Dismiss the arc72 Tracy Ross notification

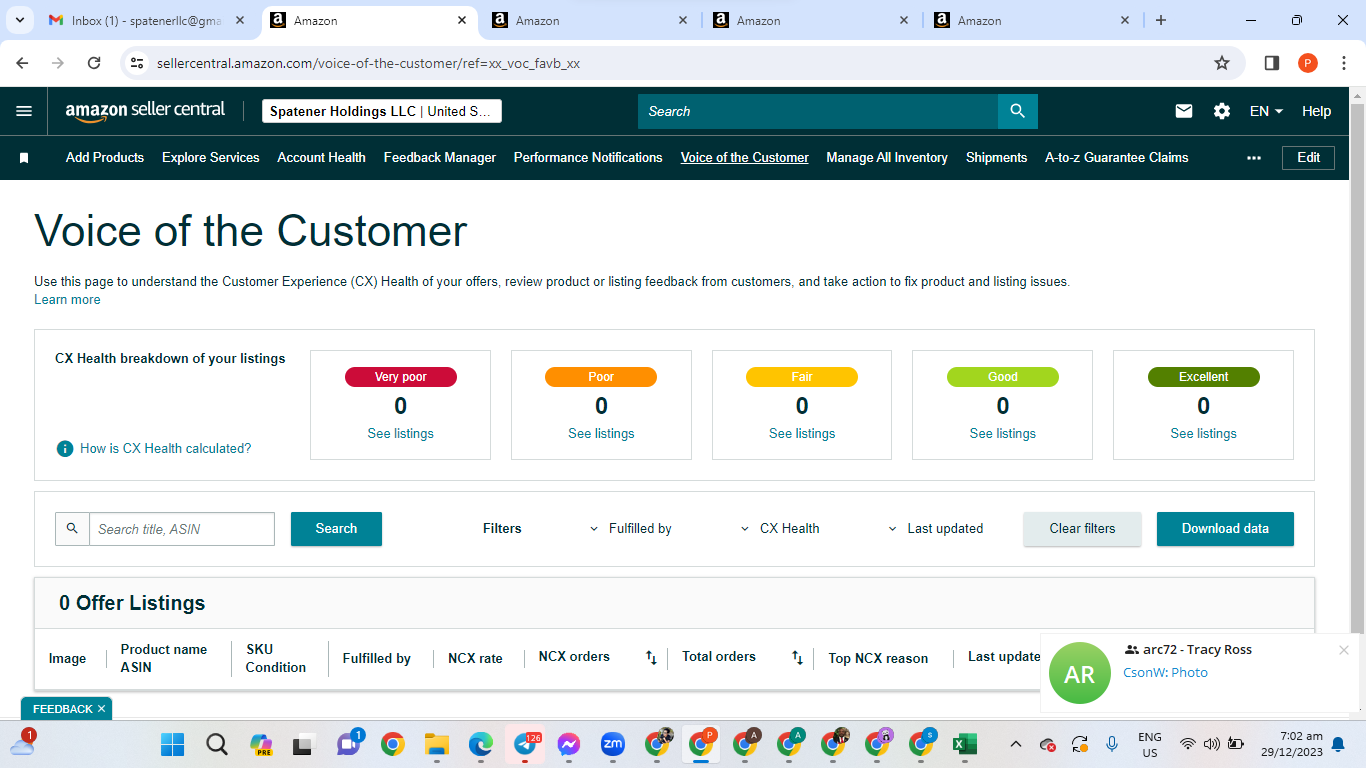click(1344, 650)
